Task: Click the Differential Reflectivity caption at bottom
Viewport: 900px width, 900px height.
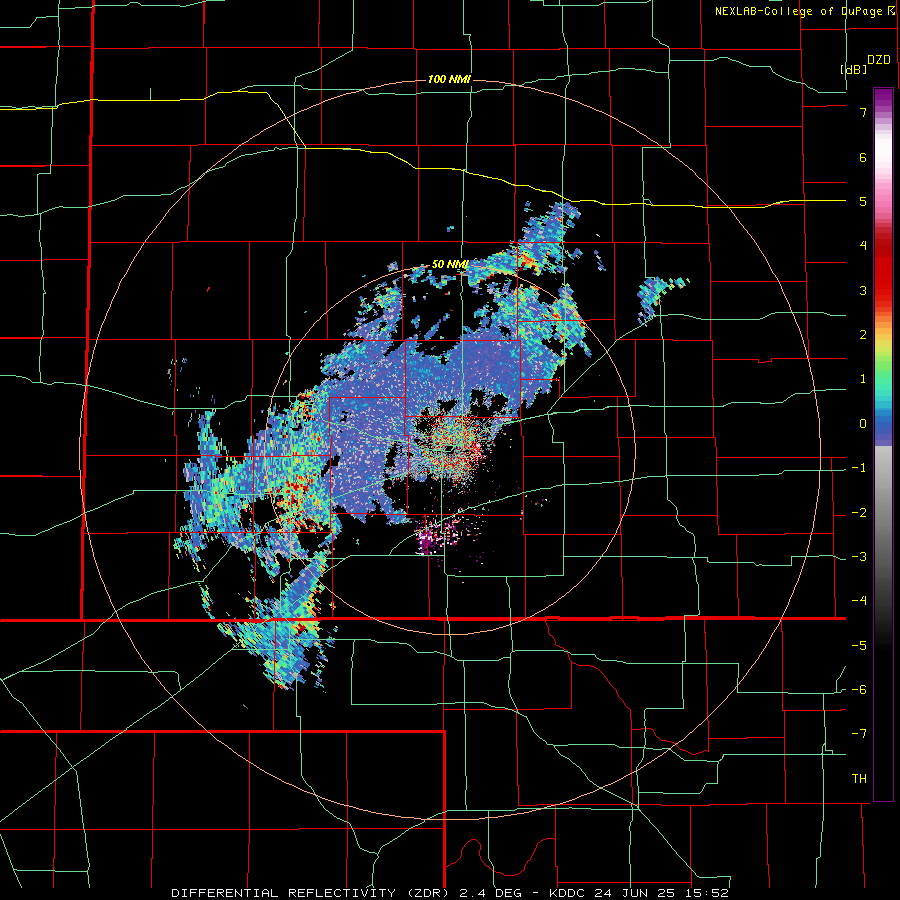Action: (x=450, y=893)
